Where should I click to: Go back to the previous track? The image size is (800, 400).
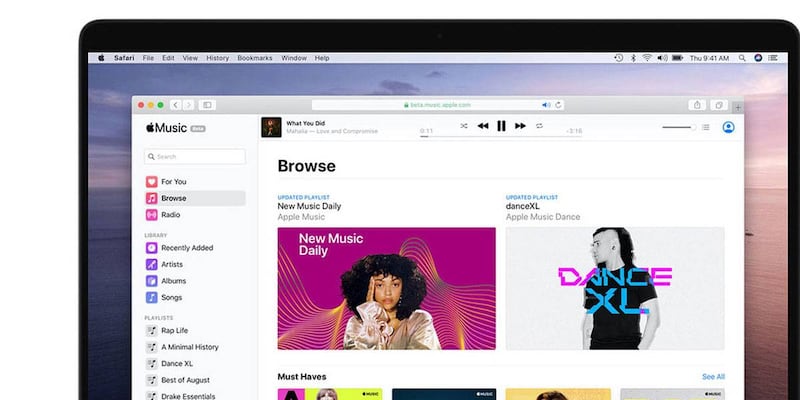pos(482,126)
